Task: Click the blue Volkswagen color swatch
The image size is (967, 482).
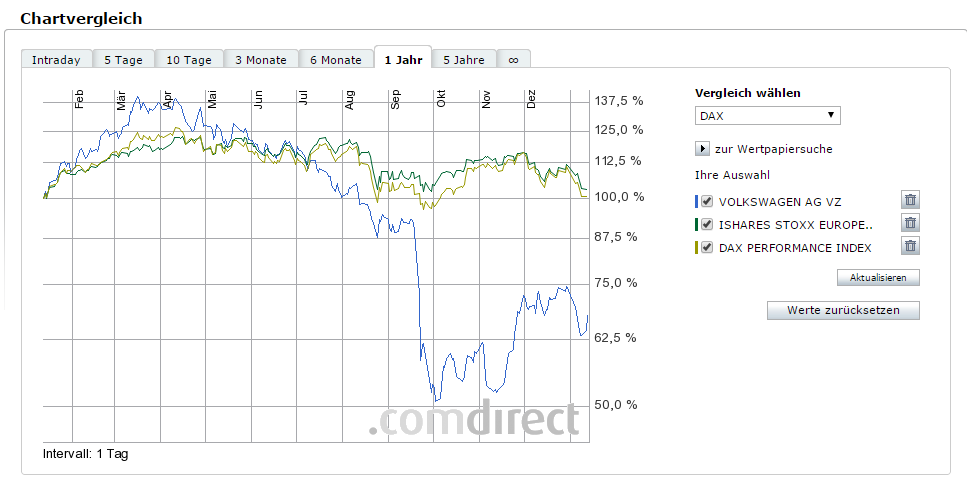Action: (696, 201)
